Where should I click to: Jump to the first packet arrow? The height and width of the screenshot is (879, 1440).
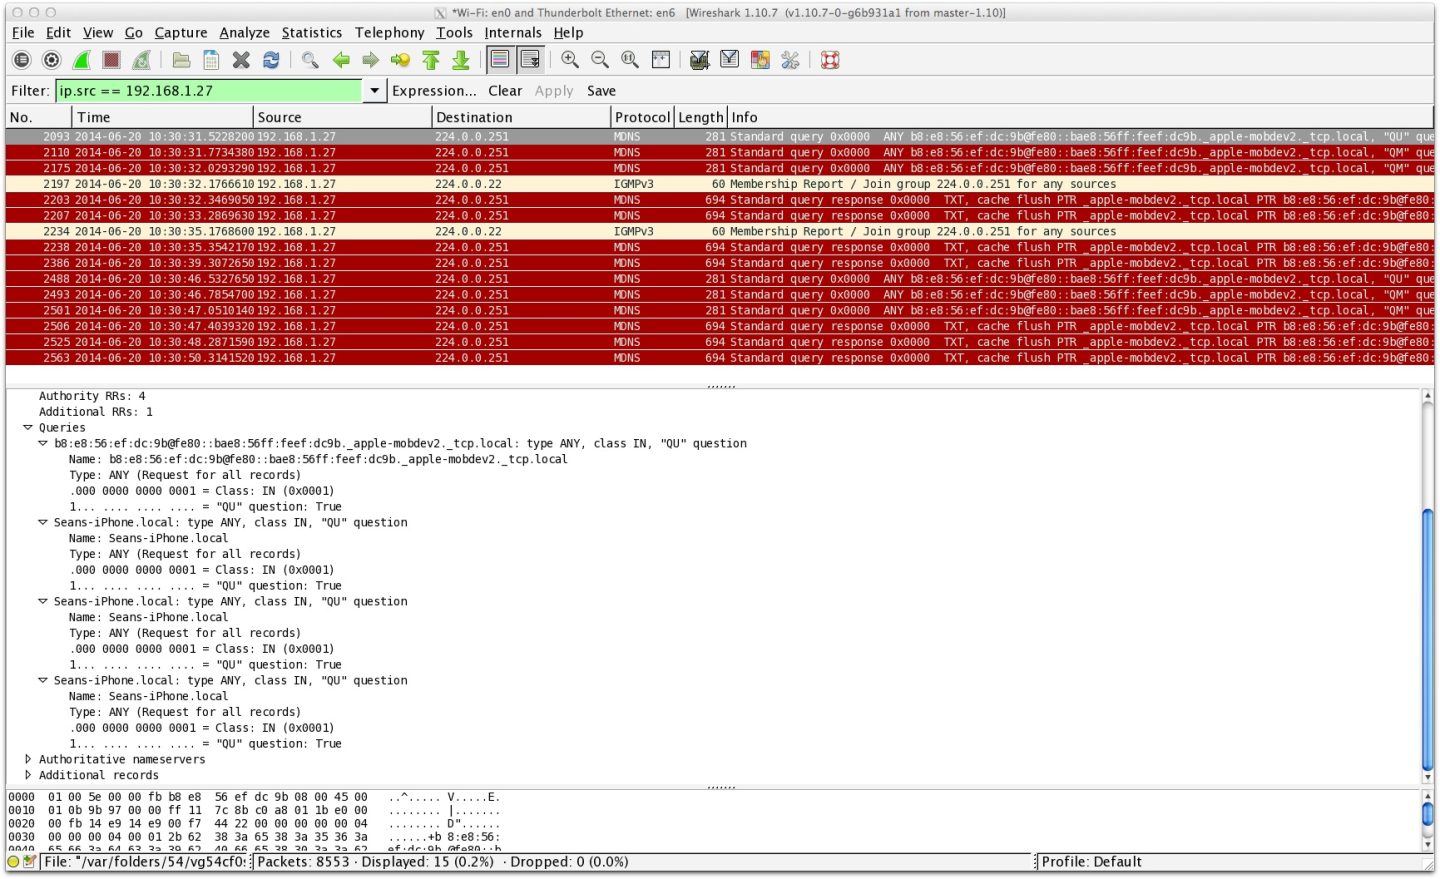coord(431,60)
